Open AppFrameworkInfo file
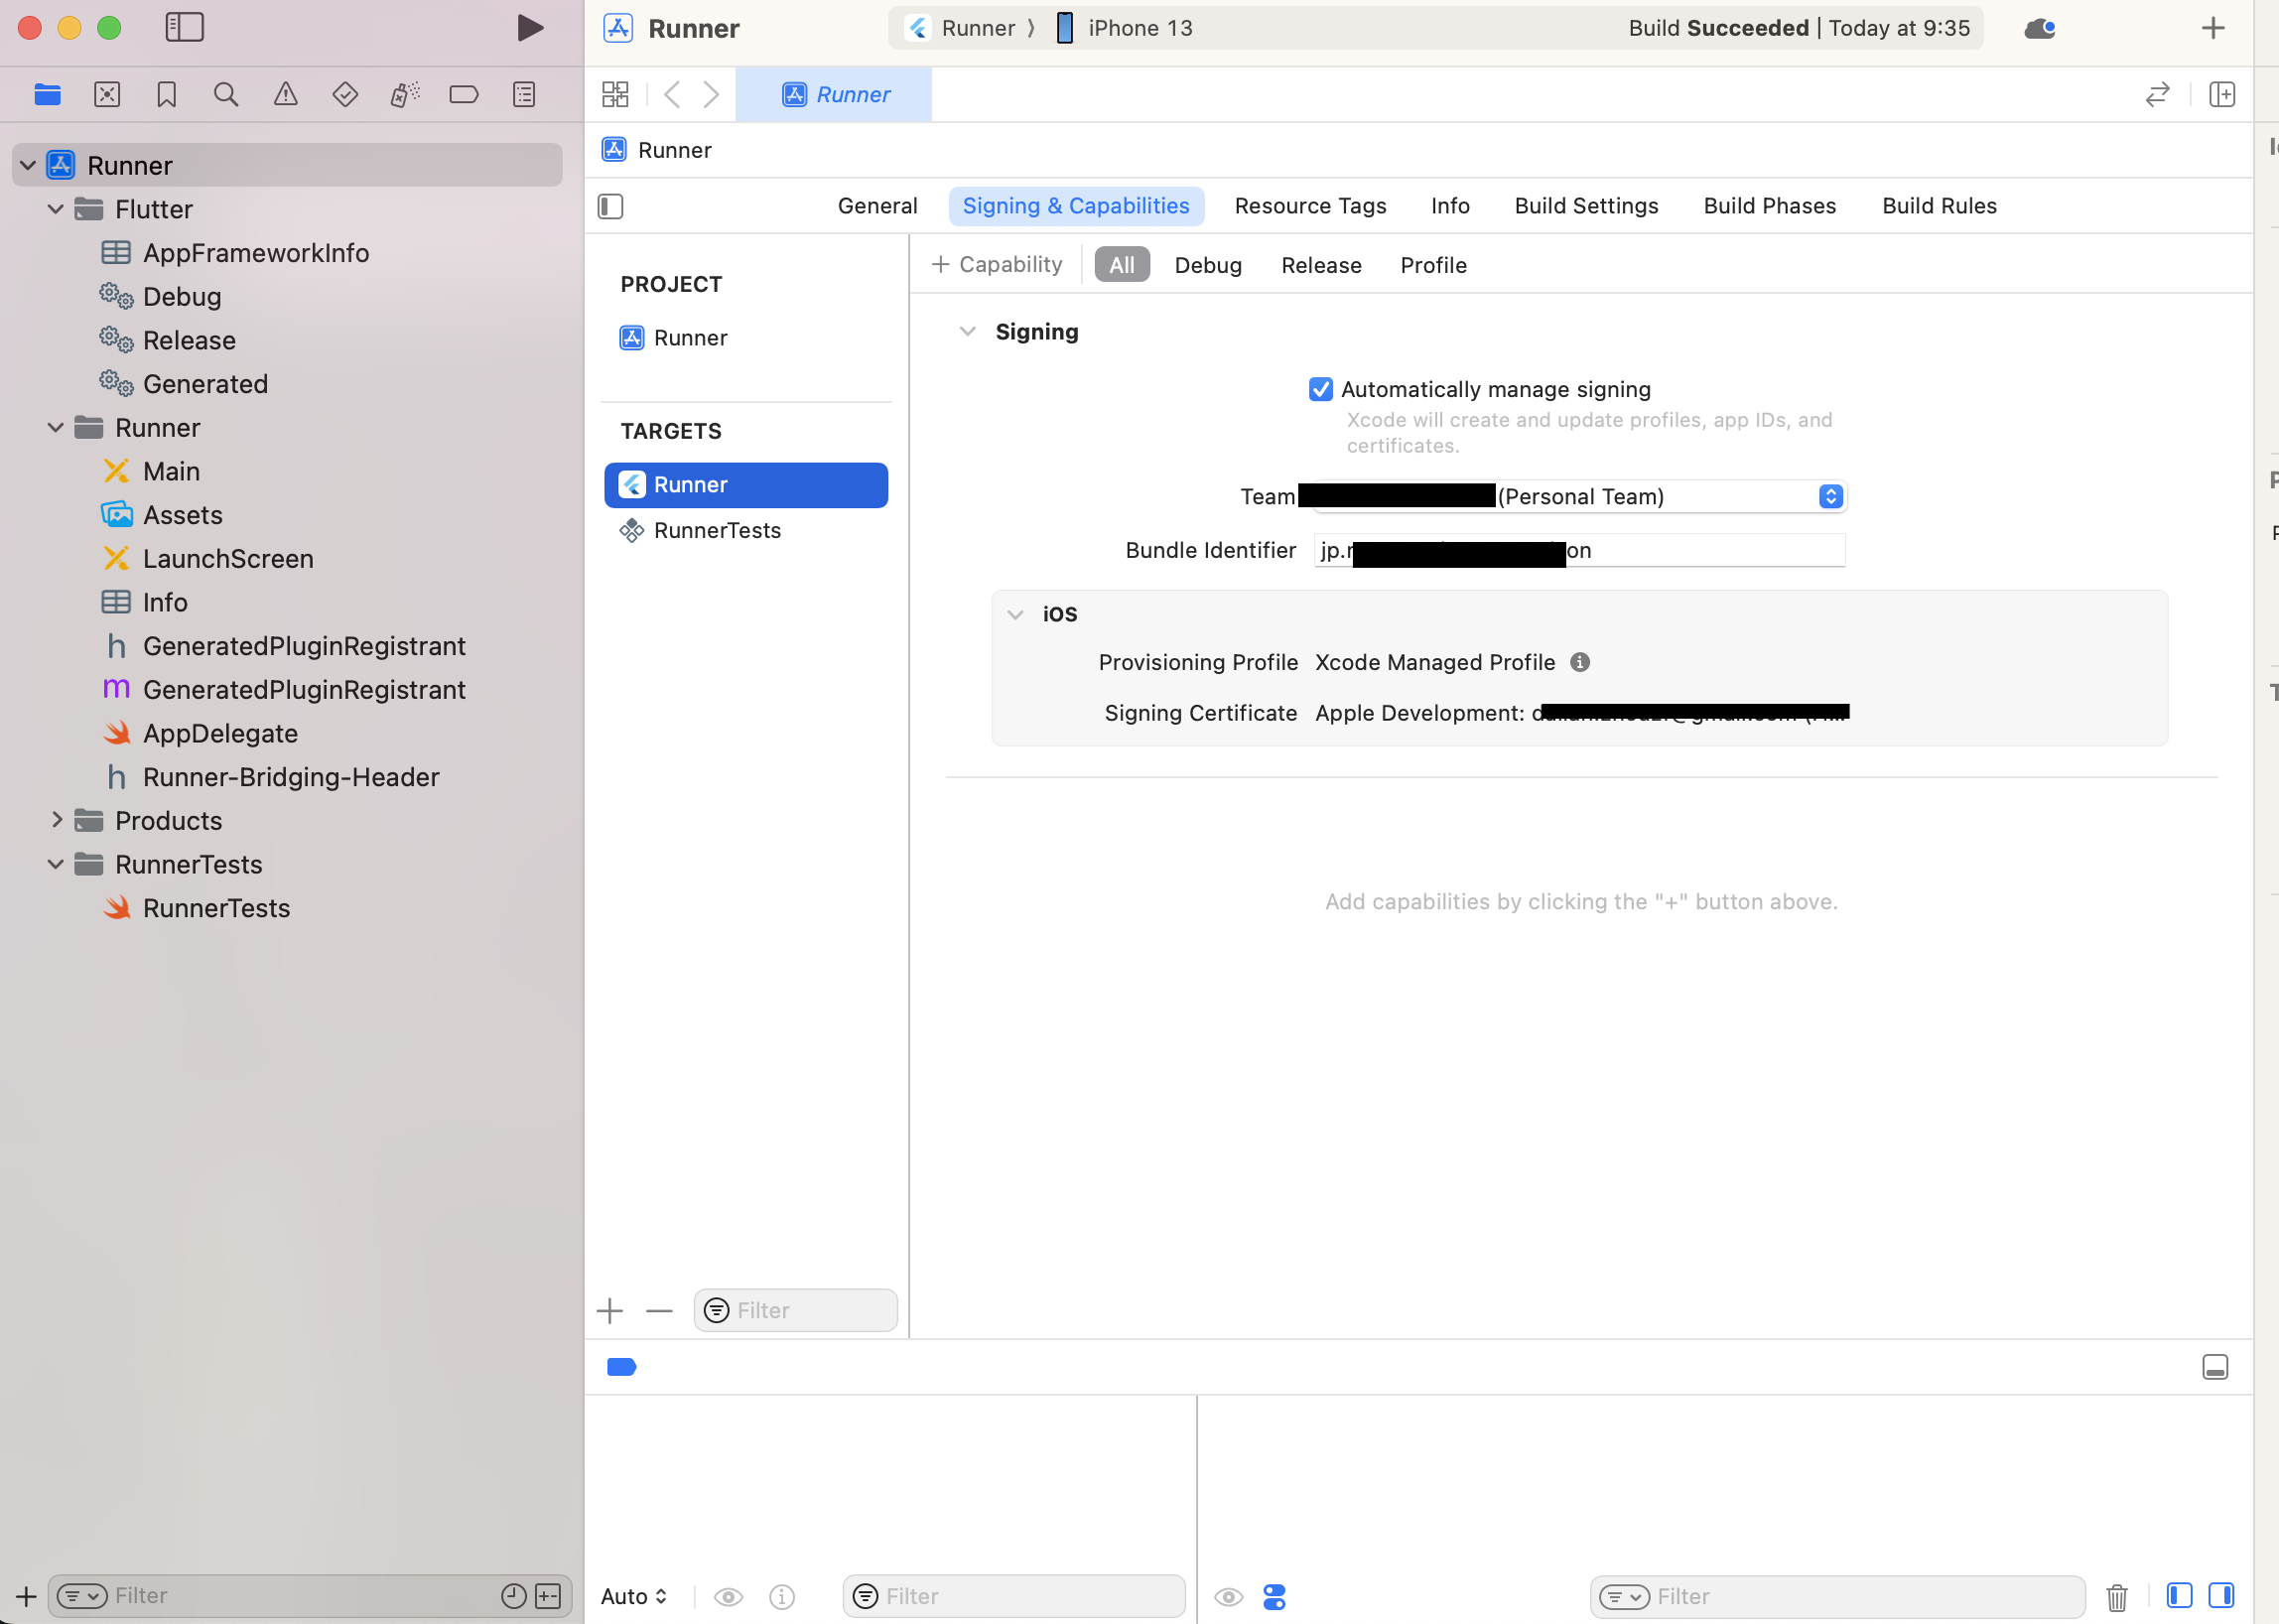 pyautogui.click(x=256, y=253)
